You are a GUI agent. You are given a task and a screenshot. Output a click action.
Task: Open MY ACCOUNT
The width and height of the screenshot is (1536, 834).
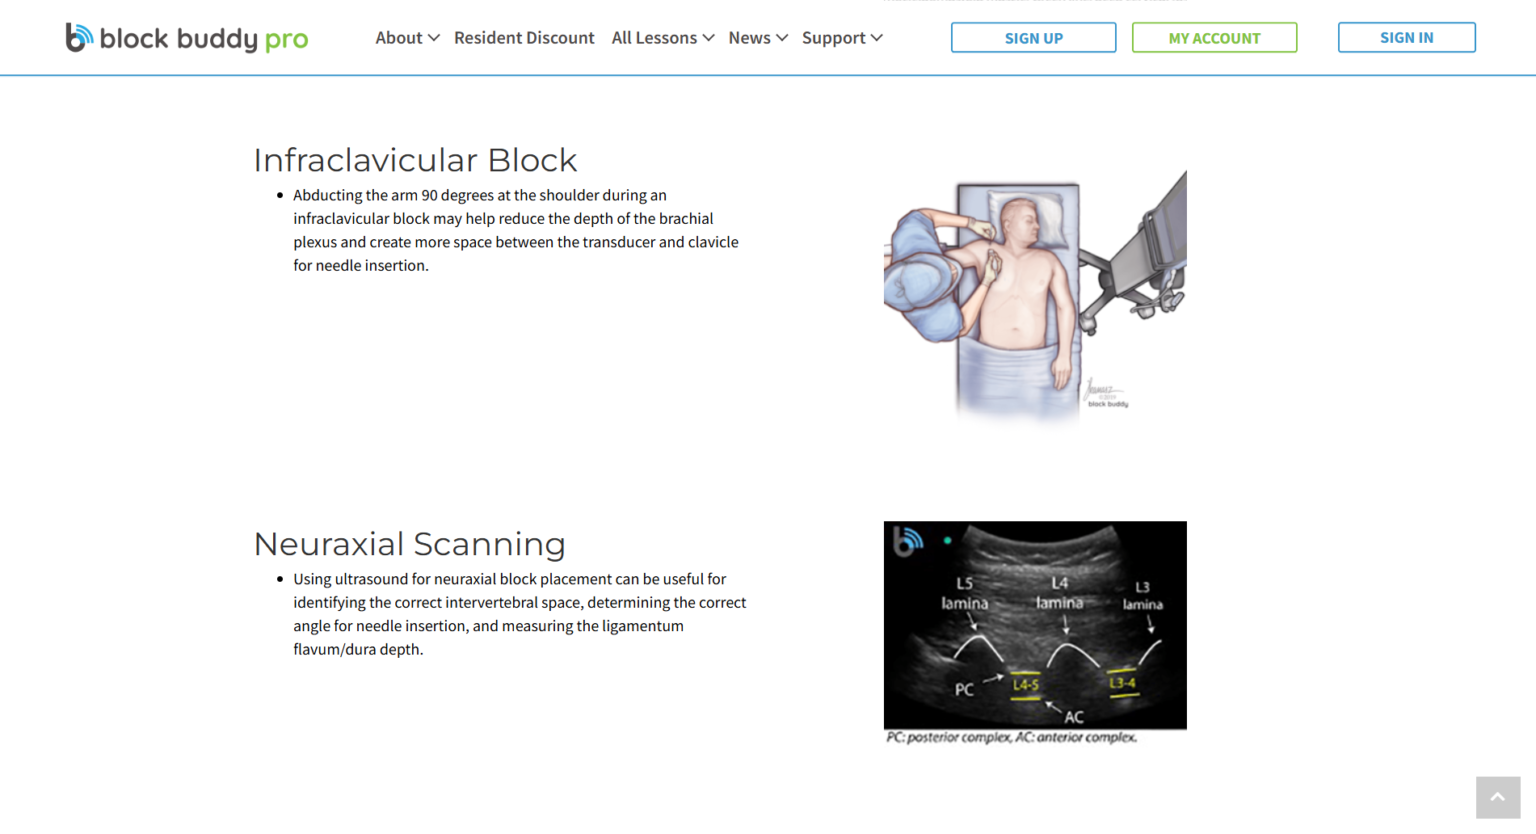coord(1214,38)
